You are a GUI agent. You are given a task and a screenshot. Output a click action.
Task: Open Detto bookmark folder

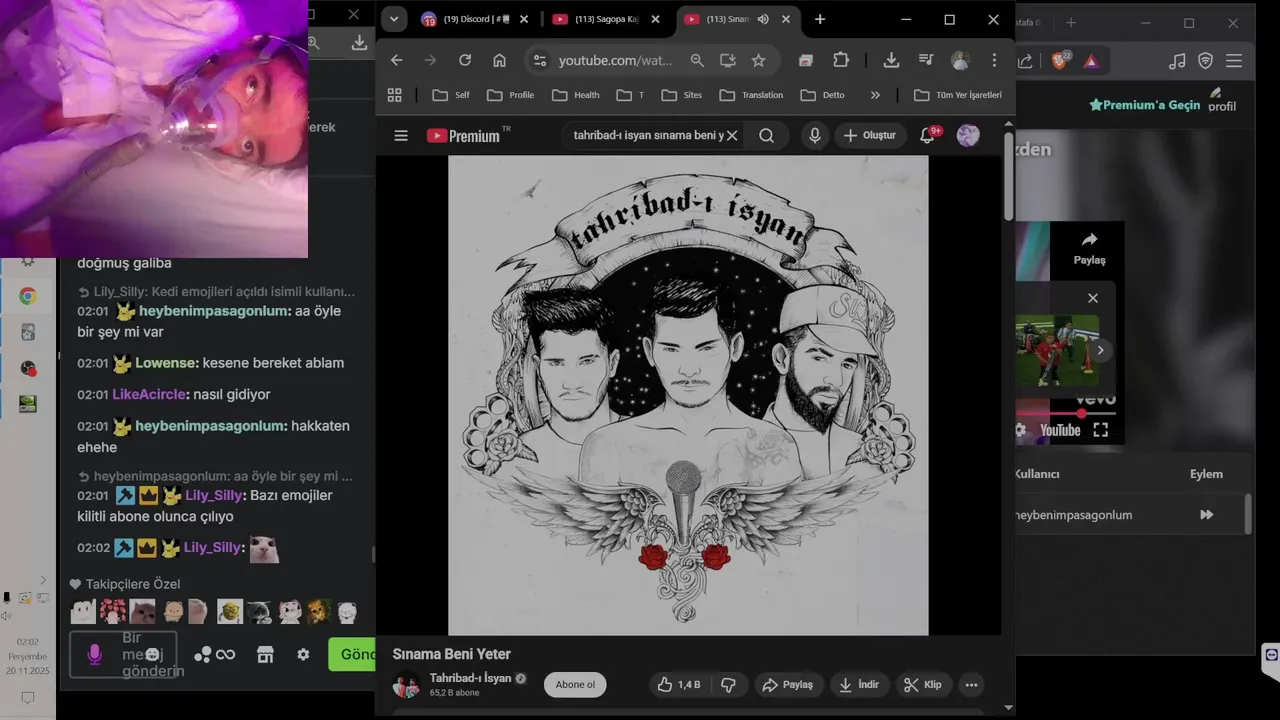(x=823, y=95)
